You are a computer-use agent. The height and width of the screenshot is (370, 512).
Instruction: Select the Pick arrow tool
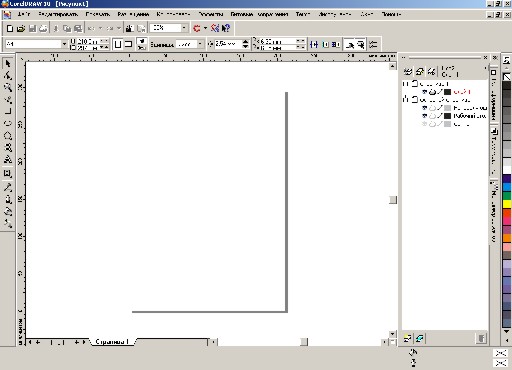click(x=8, y=63)
